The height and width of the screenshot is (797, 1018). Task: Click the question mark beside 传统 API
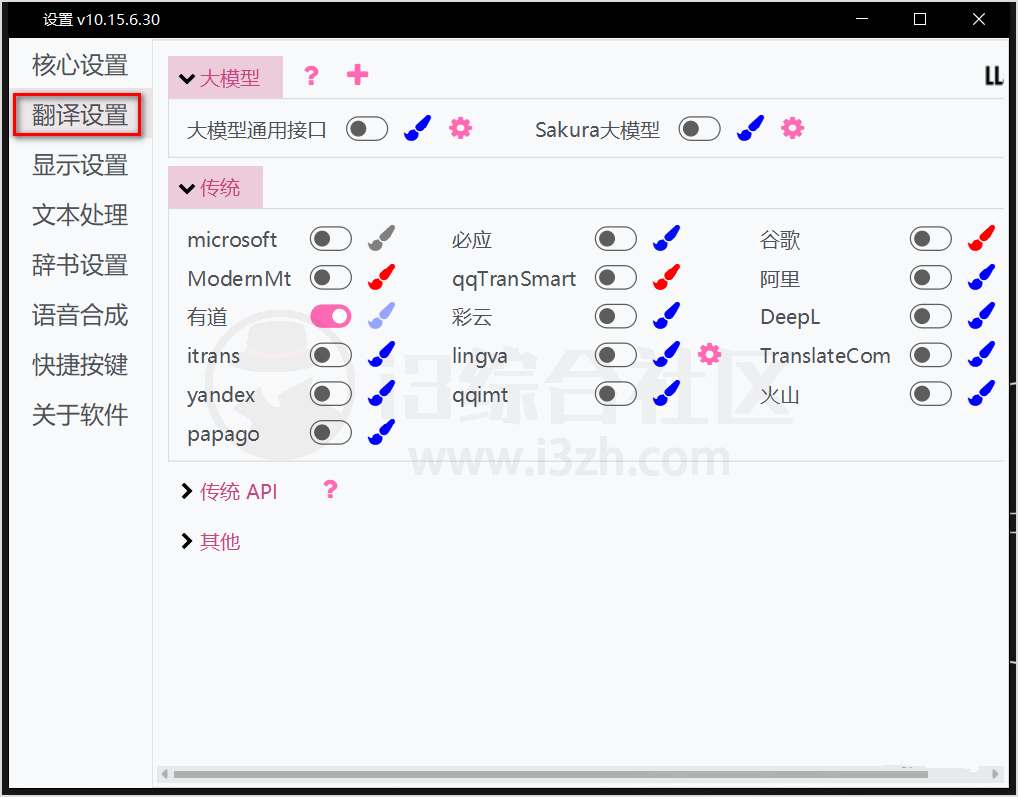330,490
